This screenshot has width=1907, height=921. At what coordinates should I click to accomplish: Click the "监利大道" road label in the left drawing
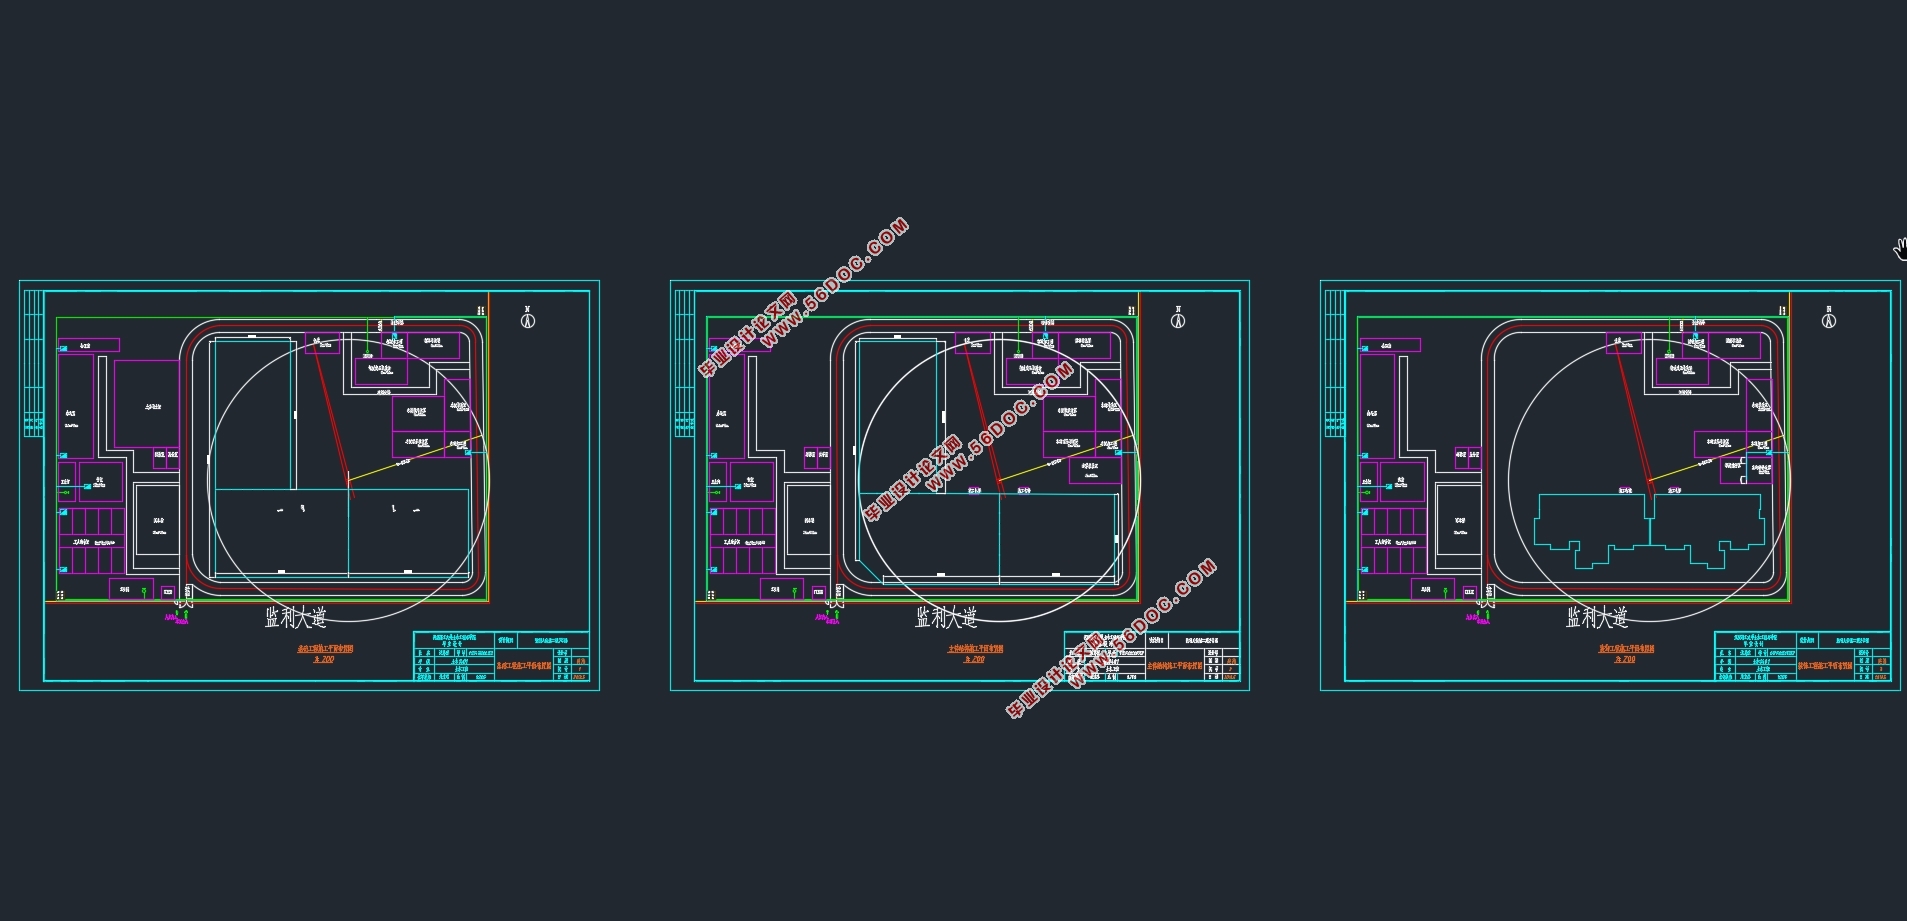[295, 617]
